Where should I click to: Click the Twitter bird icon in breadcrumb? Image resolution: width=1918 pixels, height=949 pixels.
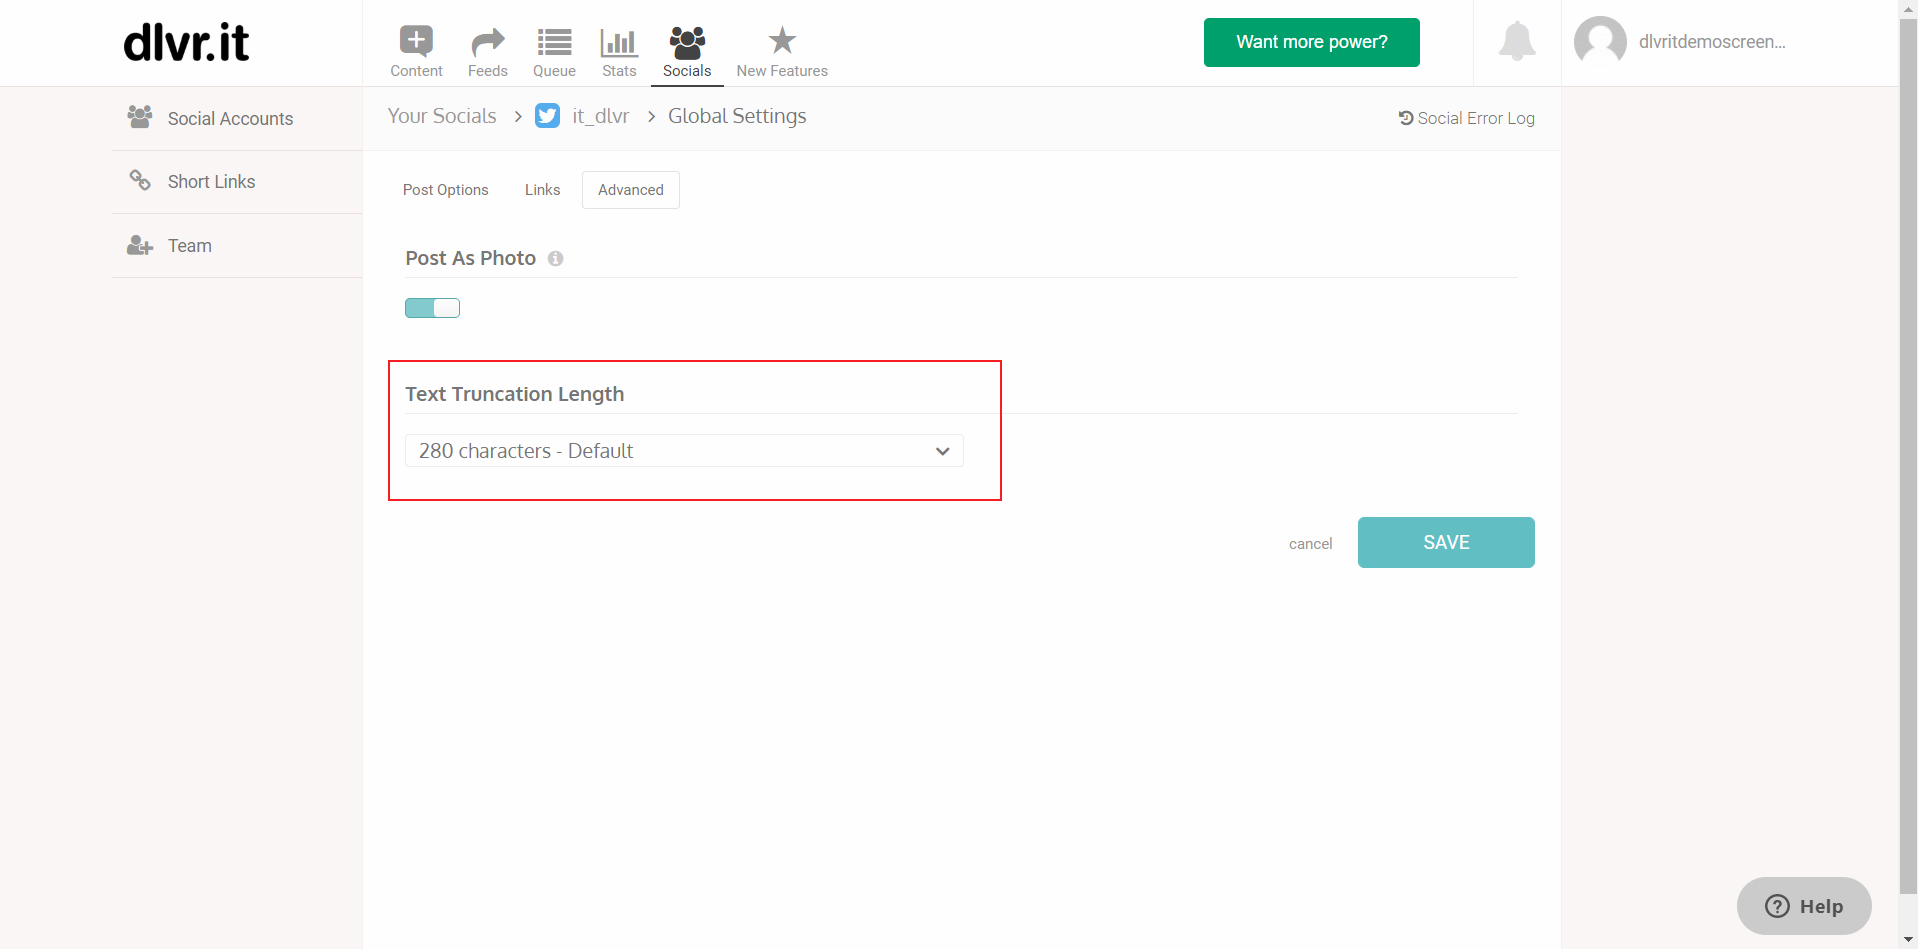547,116
